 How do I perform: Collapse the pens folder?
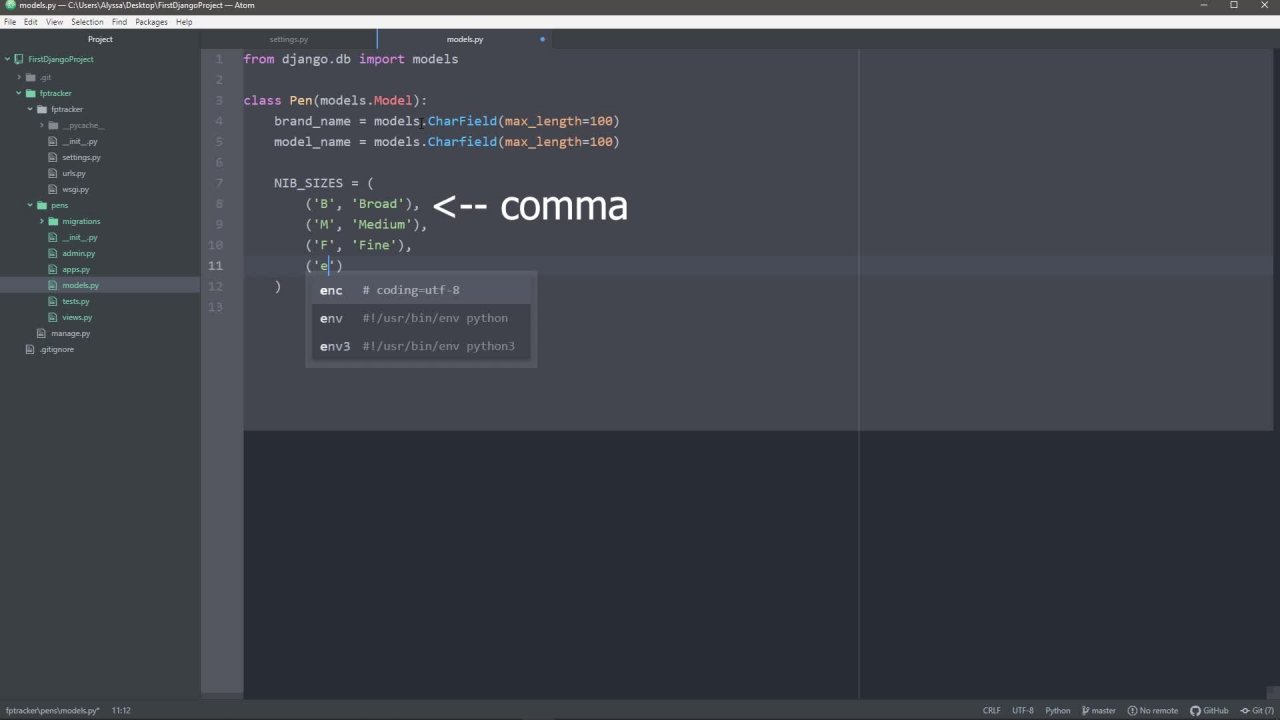coord(30,205)
